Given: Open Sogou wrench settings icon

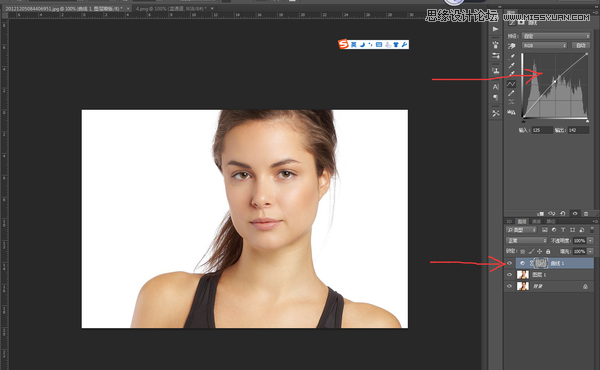Looking at the screenshot, I should (x=404, y=45).
